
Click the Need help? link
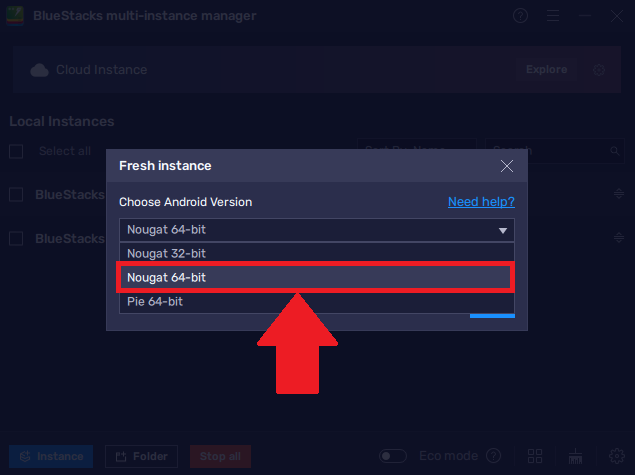481,202
